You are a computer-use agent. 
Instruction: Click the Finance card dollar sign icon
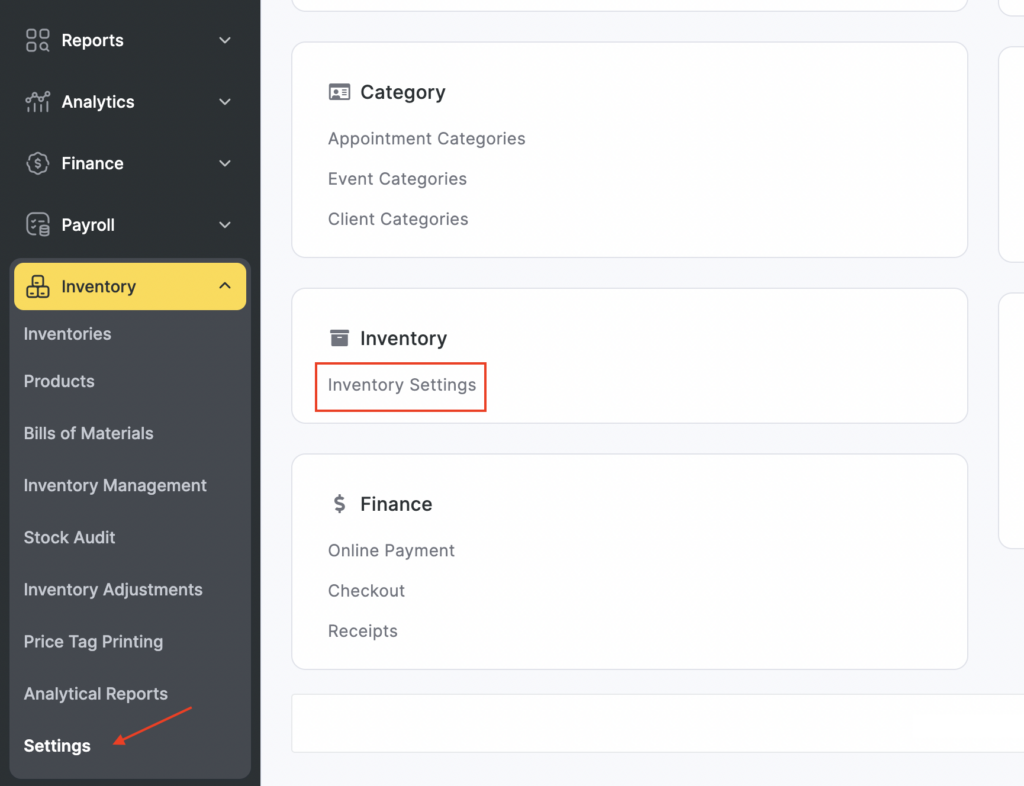(339, 504)
